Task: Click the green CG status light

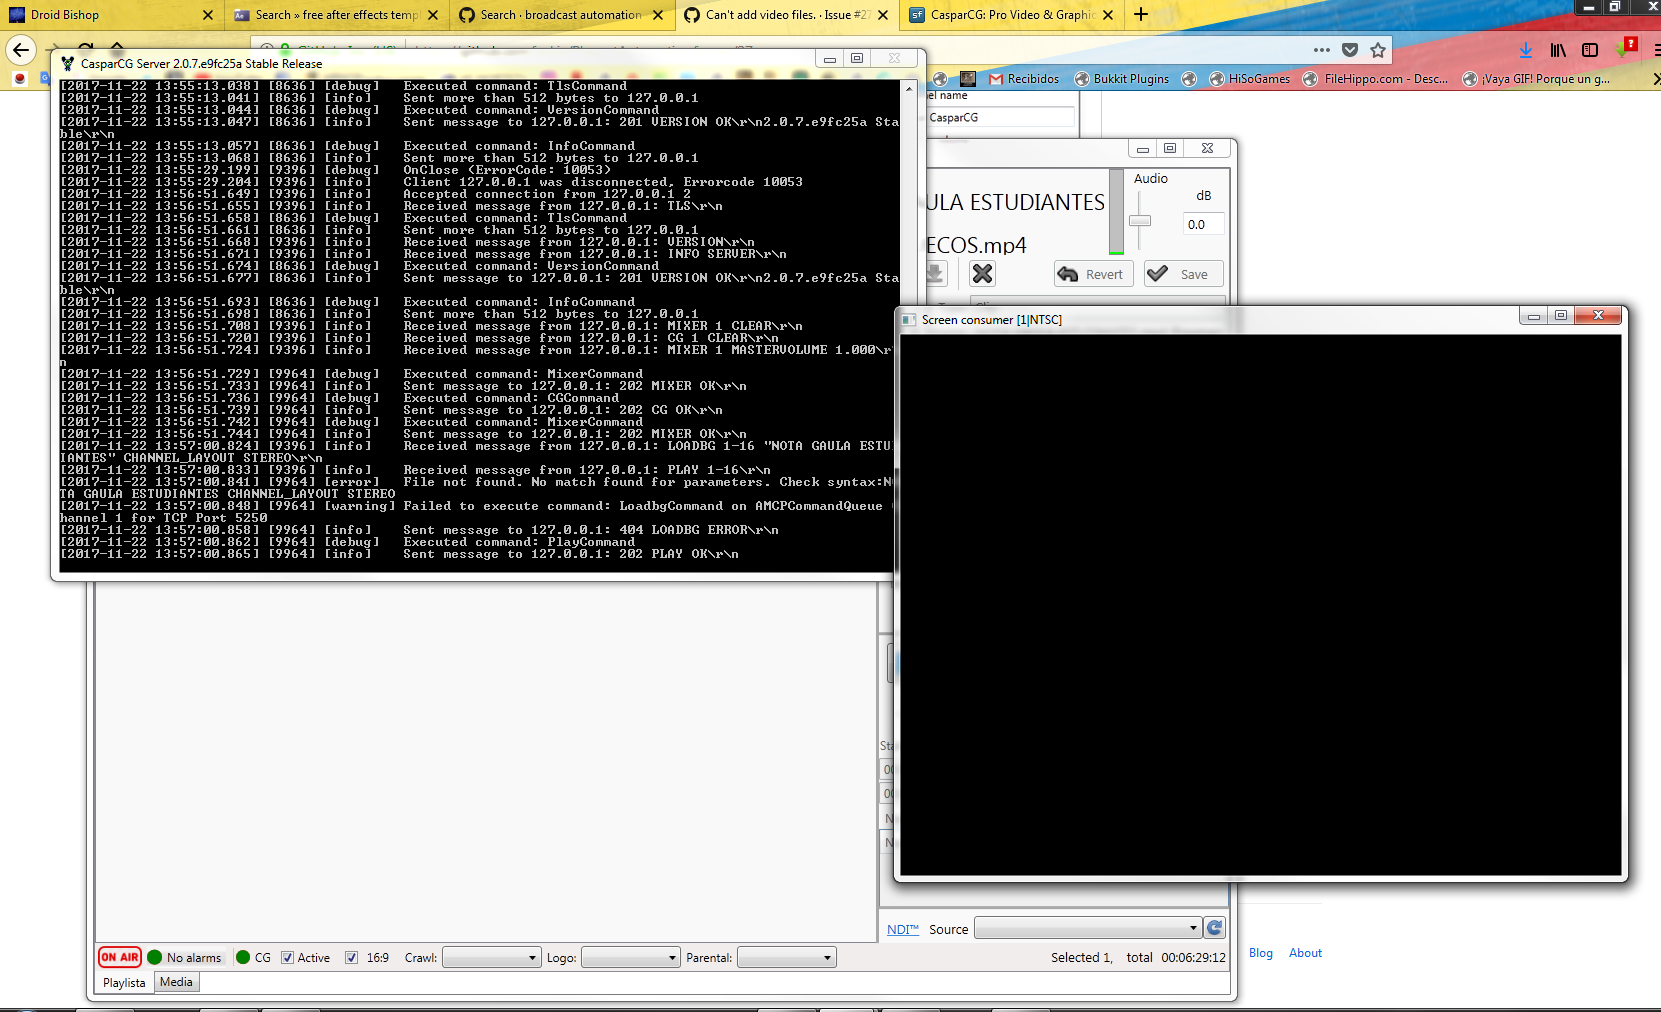Action: coord(243,957)
